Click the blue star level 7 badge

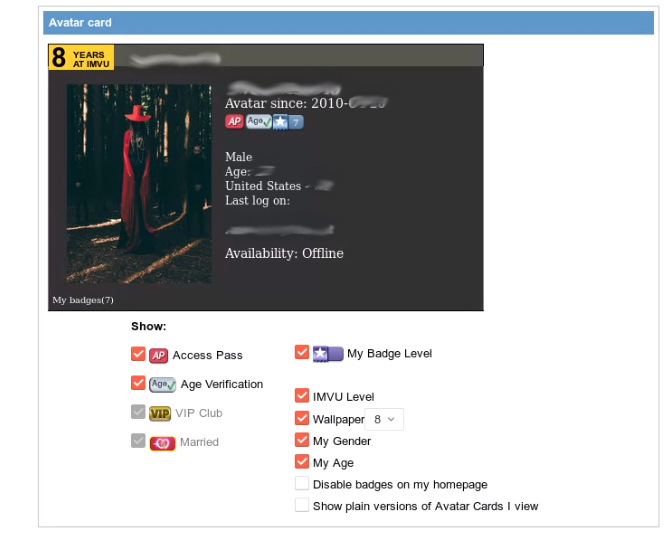tap(288, 122)
